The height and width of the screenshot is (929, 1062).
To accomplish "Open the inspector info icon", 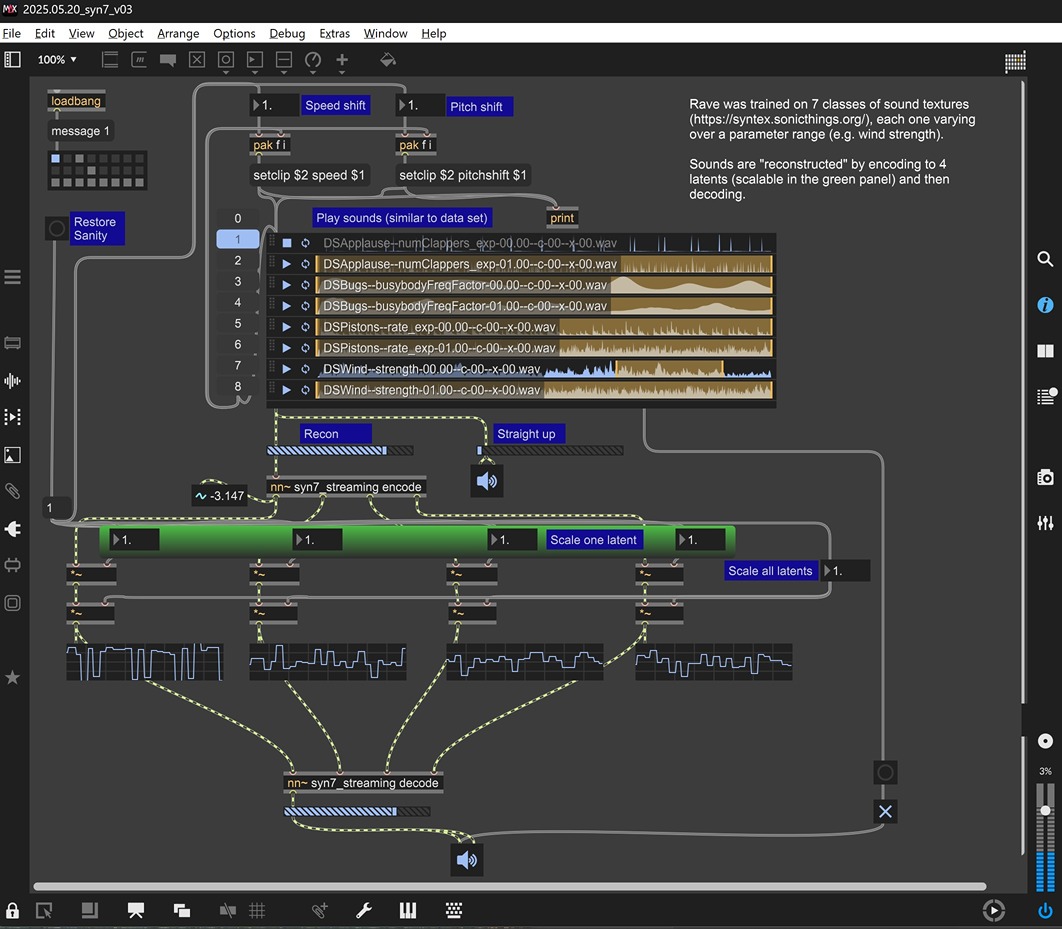I will coord(1045,305).
